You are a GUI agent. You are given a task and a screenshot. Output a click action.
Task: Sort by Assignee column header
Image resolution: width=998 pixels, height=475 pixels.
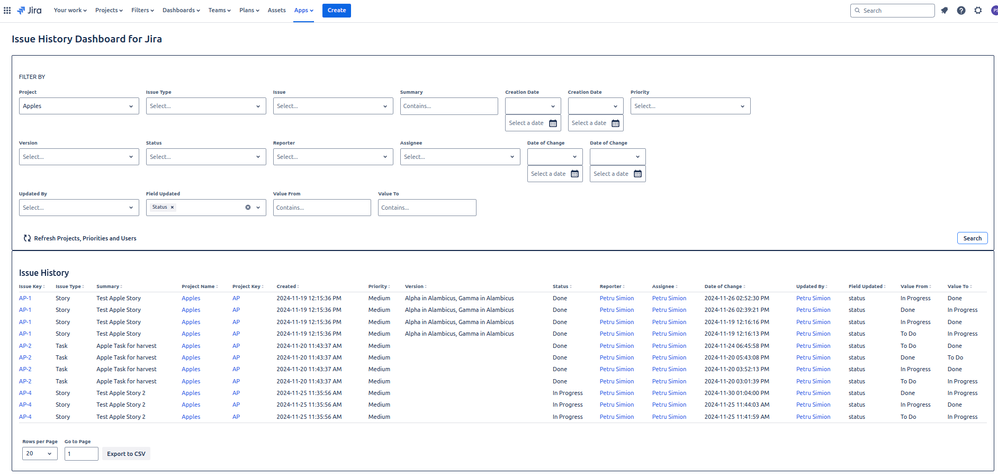click(x=664, y=287)
